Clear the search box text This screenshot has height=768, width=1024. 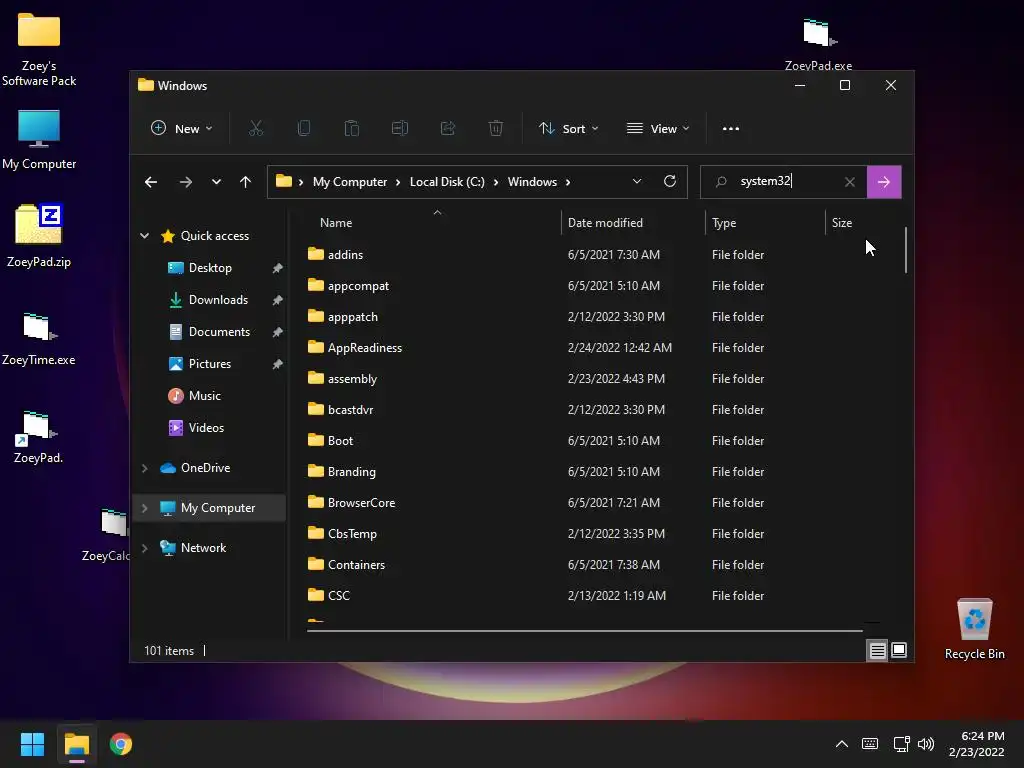click(x=849, y=182)
